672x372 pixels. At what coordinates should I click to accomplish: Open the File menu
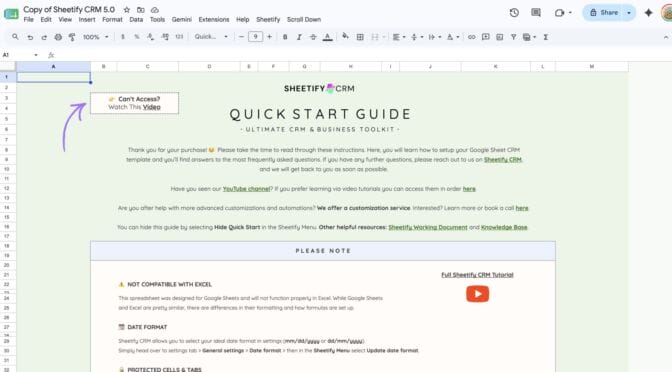coord(29,20)
